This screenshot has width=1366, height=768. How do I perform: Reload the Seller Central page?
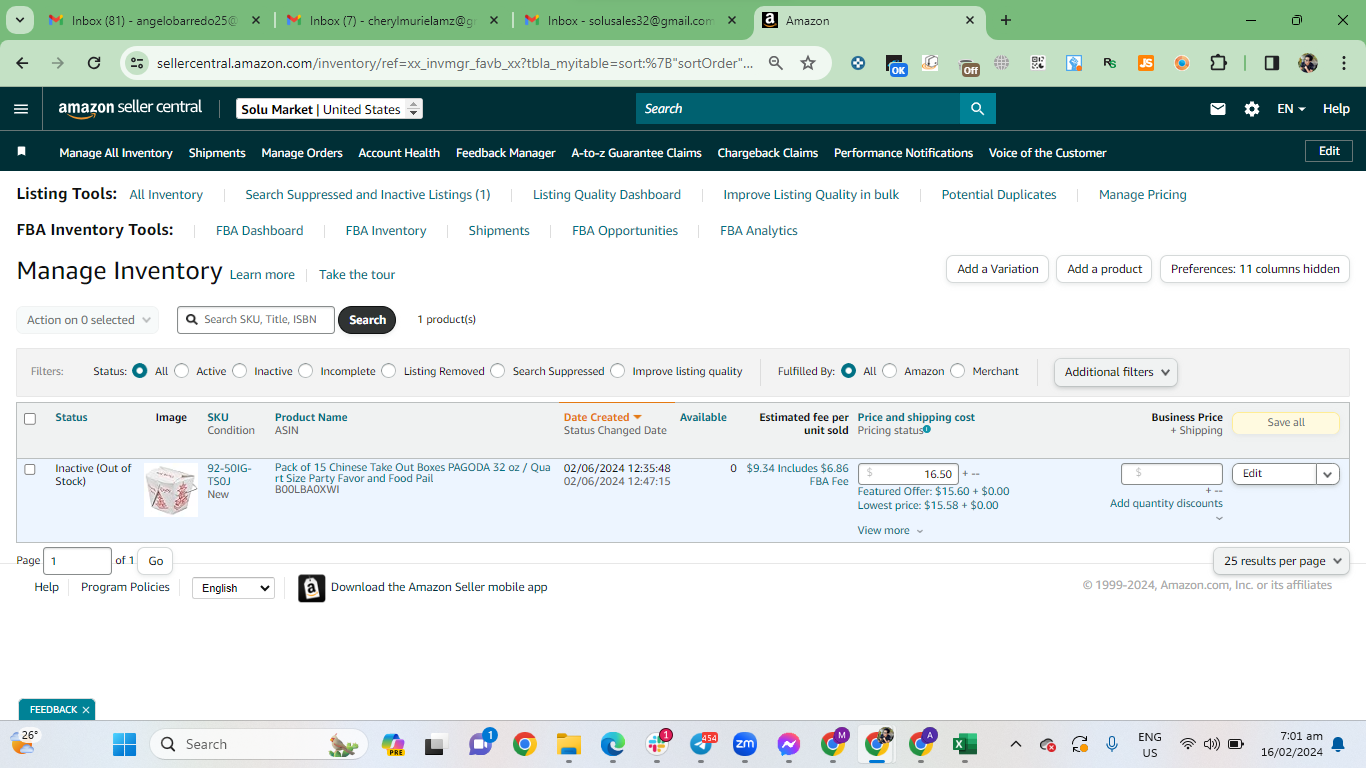(x=94, y=63)
